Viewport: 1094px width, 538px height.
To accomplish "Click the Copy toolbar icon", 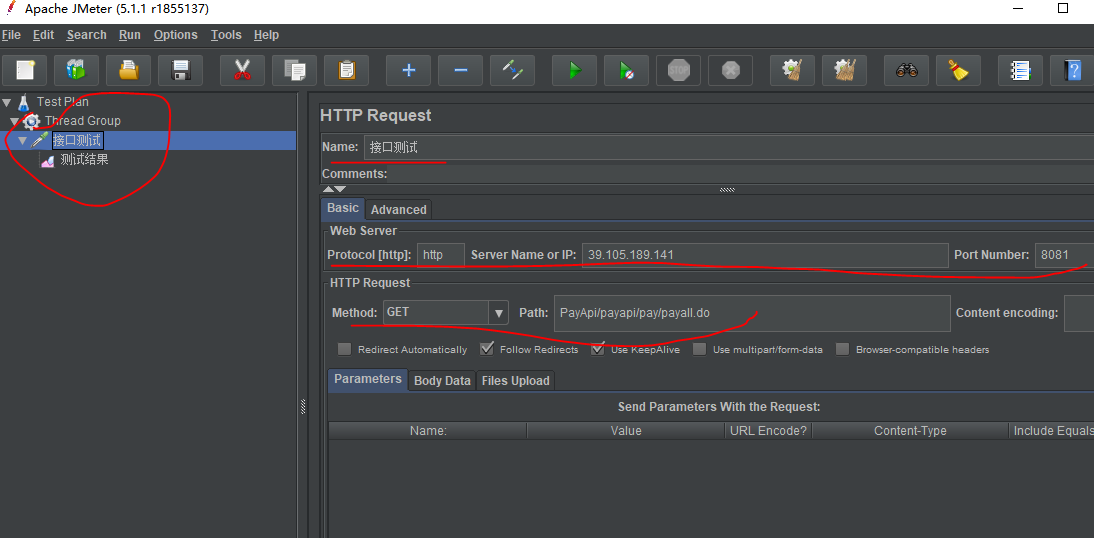I will [x=294, y=70].
